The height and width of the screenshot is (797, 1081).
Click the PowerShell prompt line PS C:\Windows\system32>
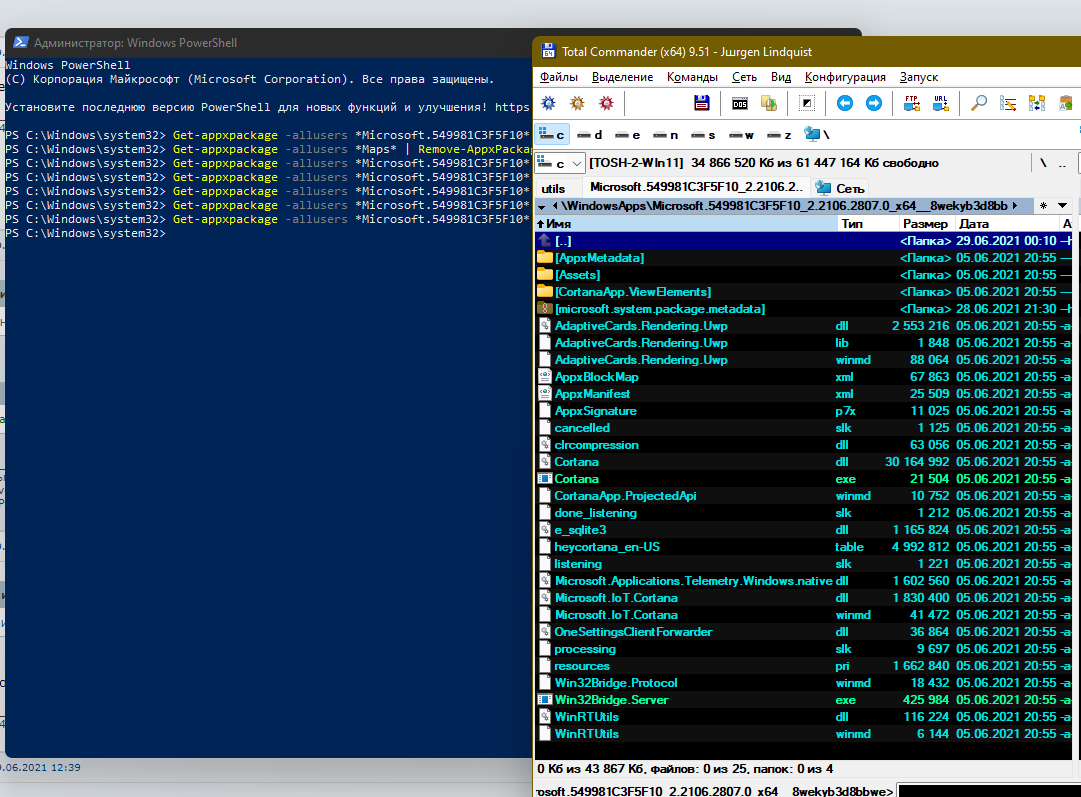(85, 233)
